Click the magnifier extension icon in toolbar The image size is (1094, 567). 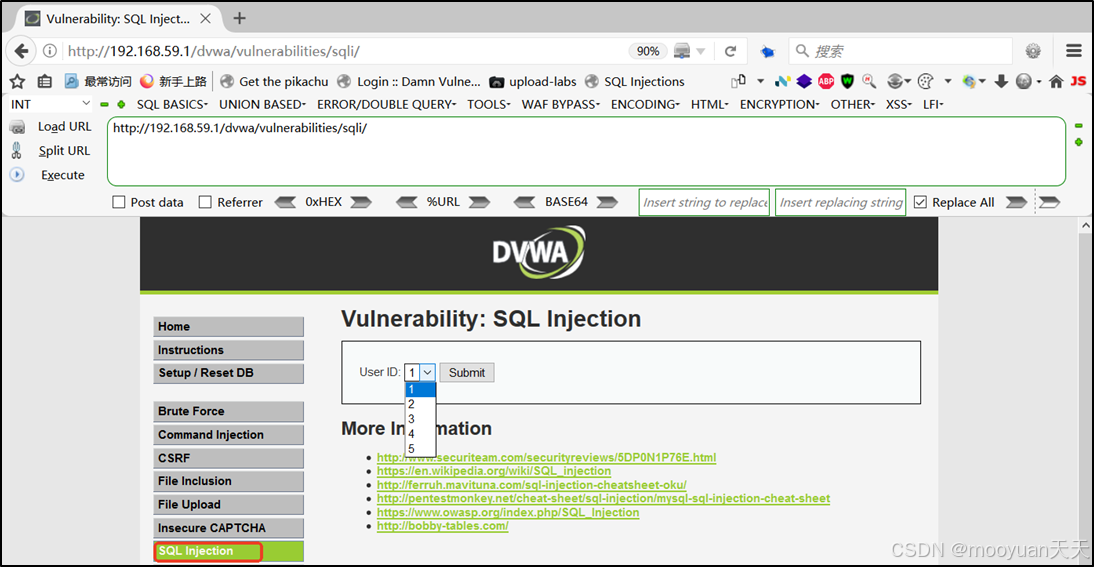tap(869, 82)
